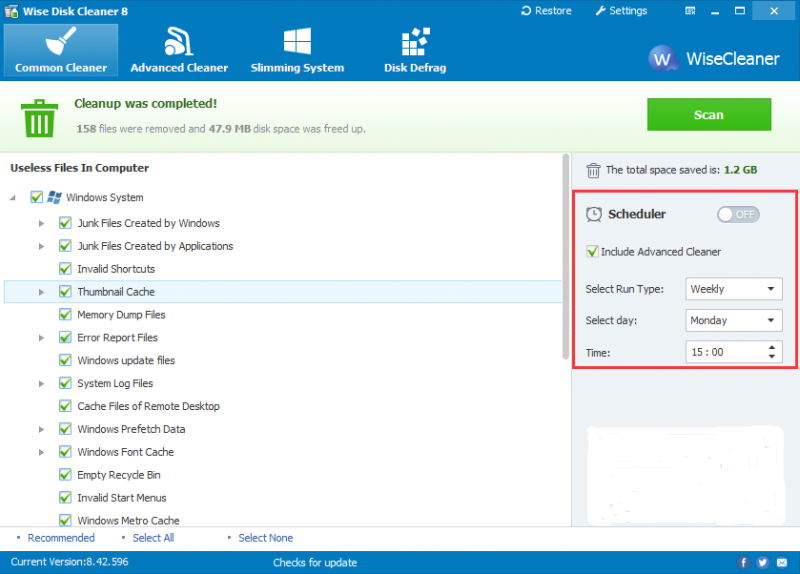The height and width of the screenshot is (574, 800).
Task: Collapse the Windows System tree node
Action: (x=13, y=197)
